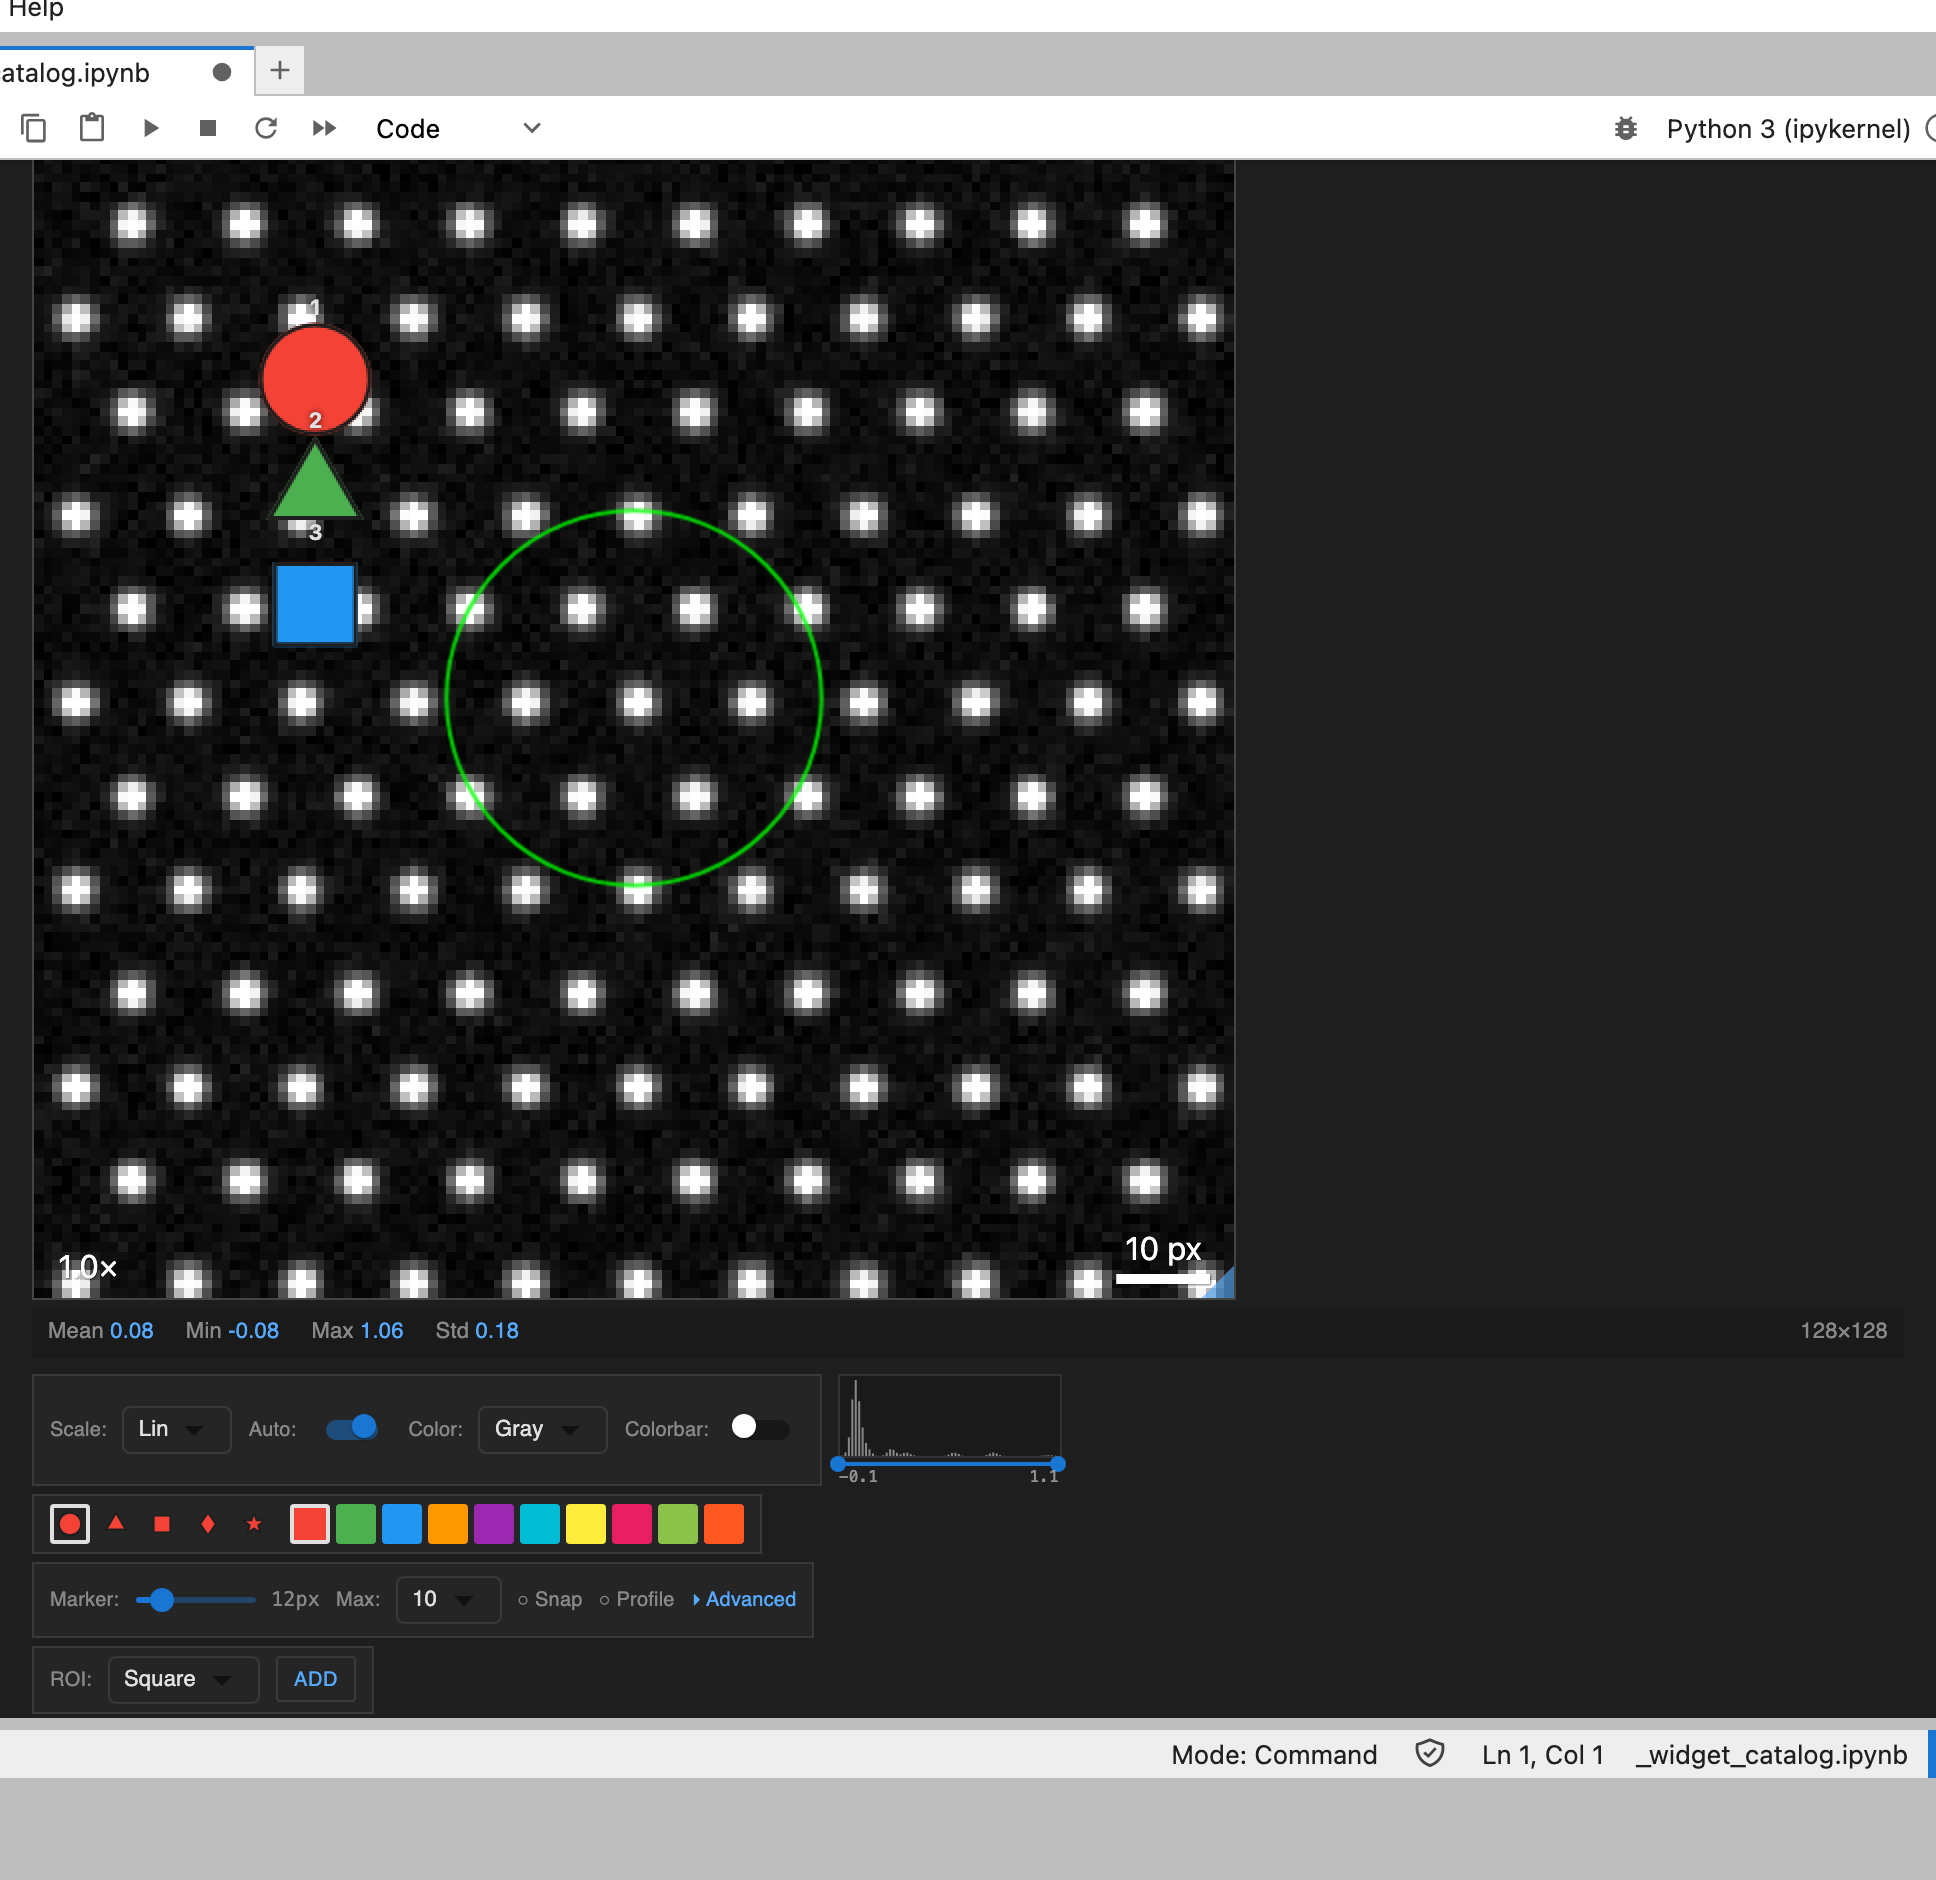
Task: Open the Help menu
Action: point(34,9)
